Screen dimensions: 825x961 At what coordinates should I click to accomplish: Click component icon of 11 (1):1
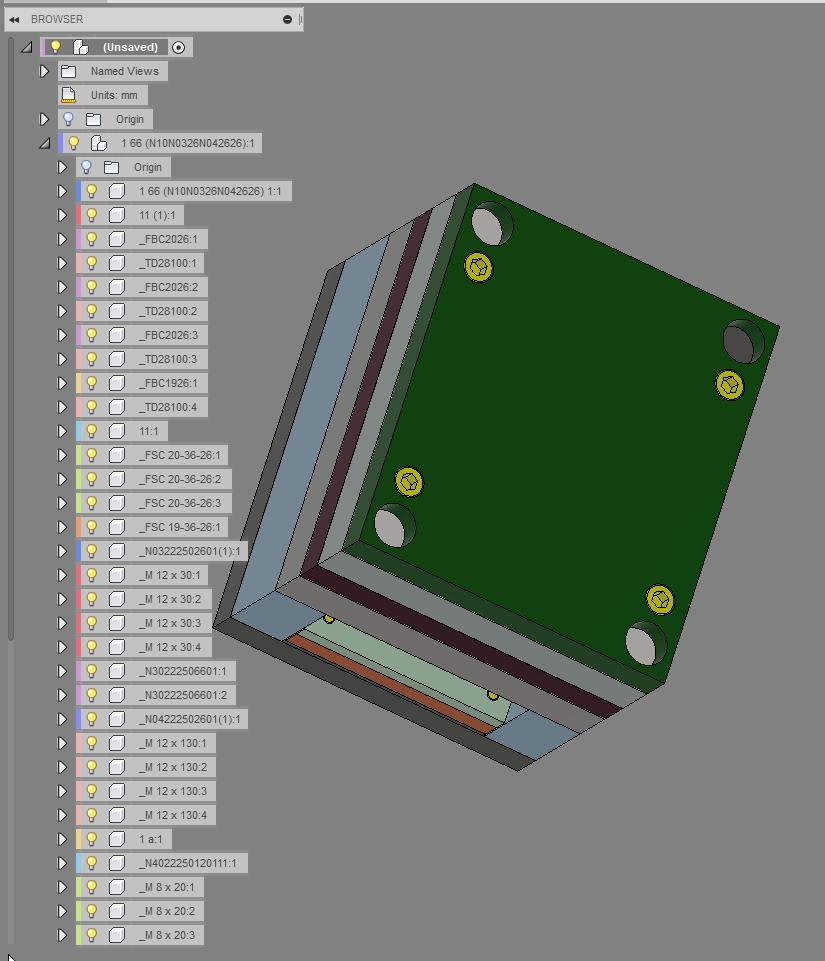click(x=117, y=215)
